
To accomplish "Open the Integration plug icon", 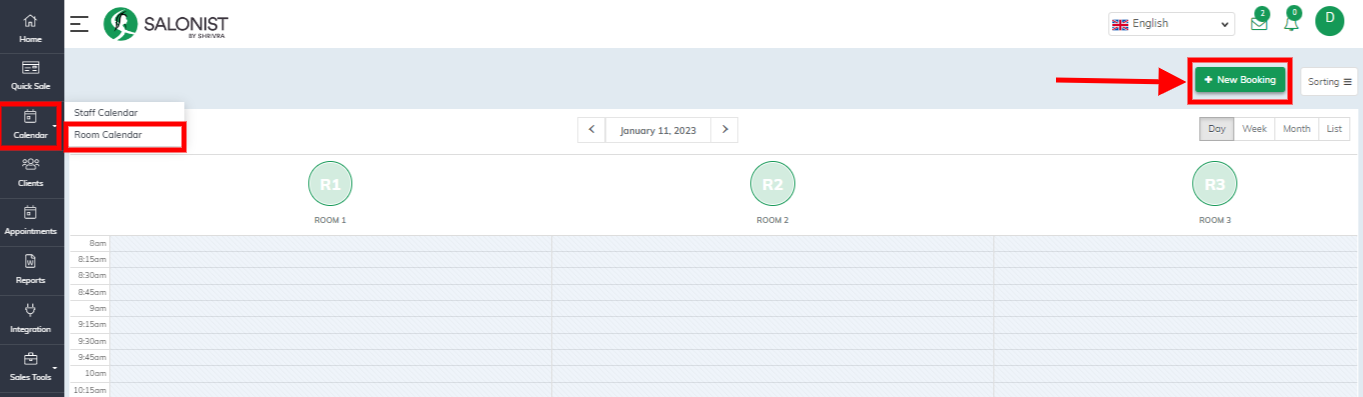I will (31, 310).
